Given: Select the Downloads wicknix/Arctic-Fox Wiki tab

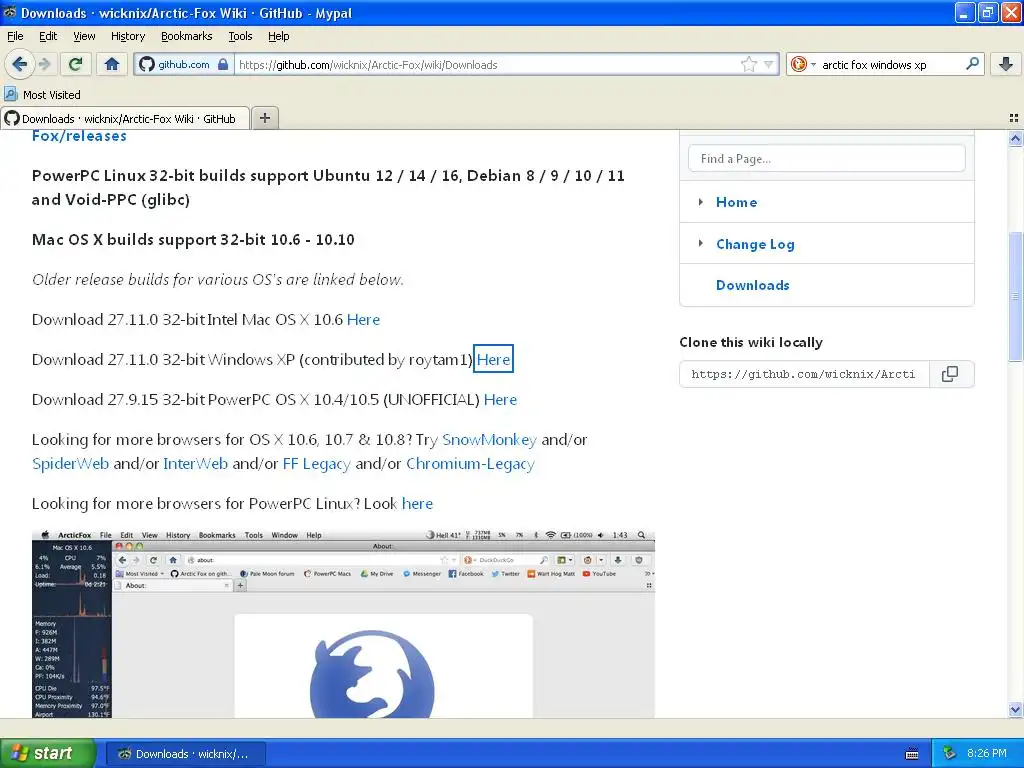Looking at the screenshot, I should coord(125,118).
